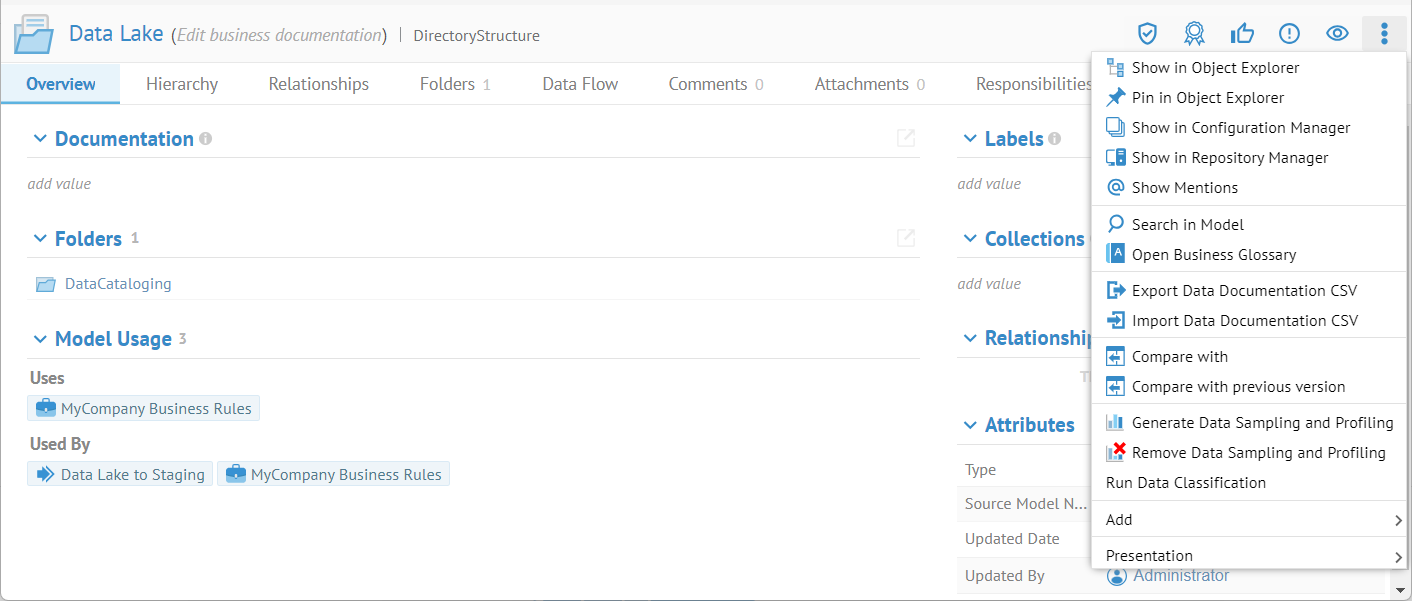Viewport: 1412px width, 601px height.
Task: Open the DataCataloging folder link
Action: (x=117, y=284)
